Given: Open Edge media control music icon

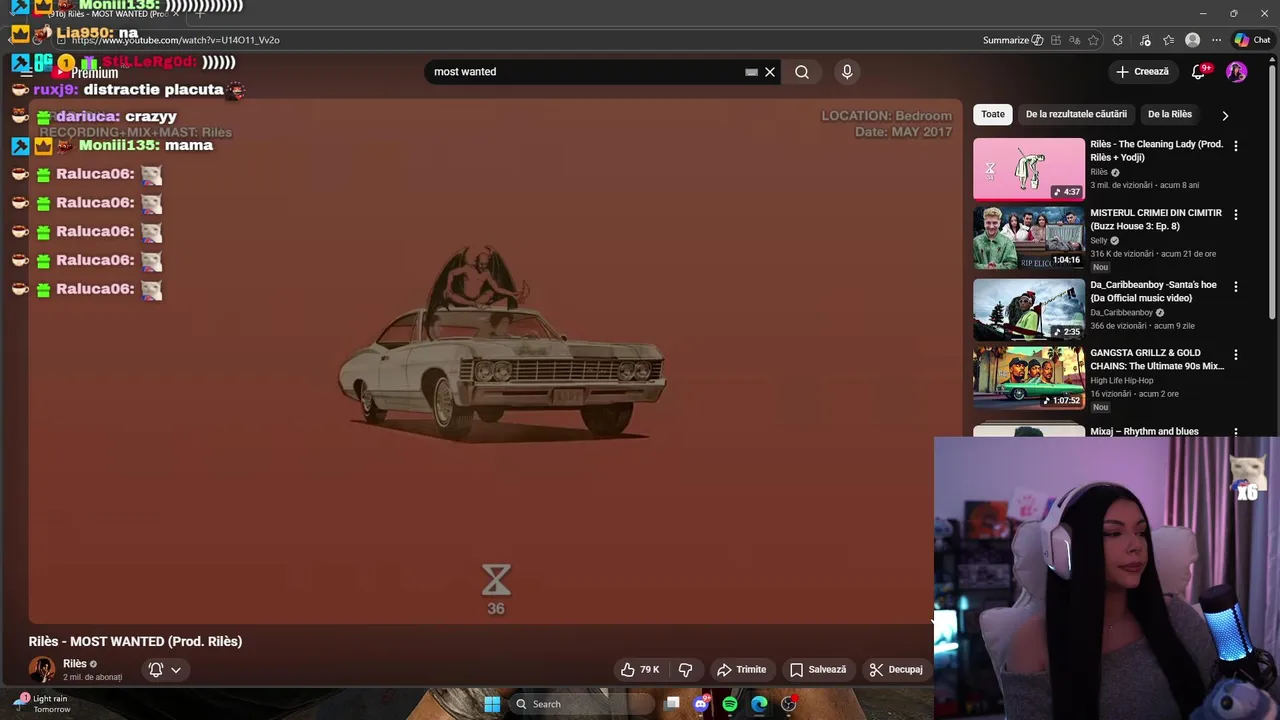Looking at the screenshot, I should click(x=1145, y=40).
